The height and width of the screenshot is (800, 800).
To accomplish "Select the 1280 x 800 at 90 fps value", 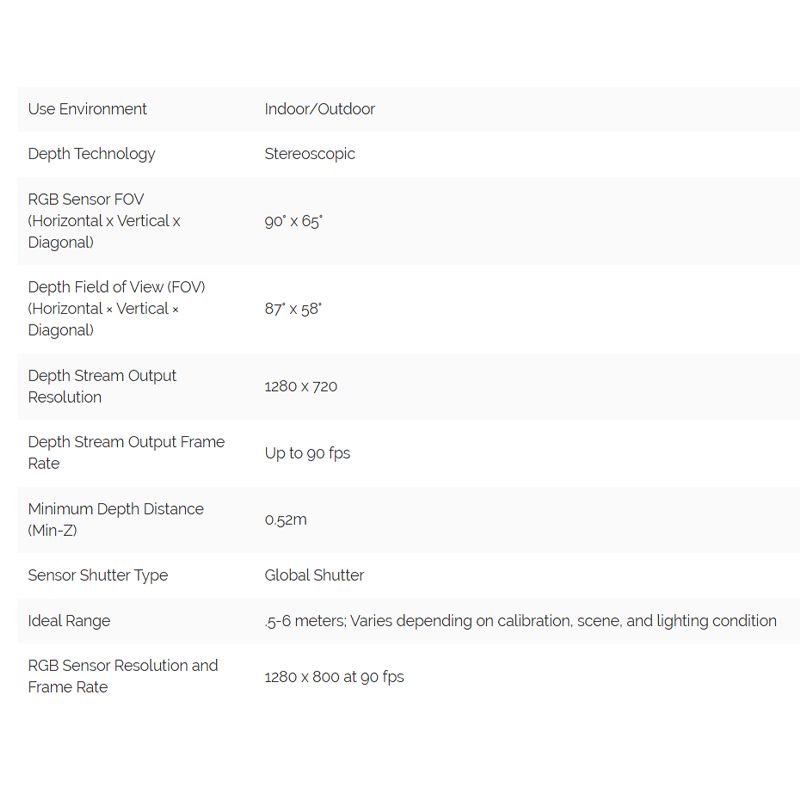I will click(334, 677).
